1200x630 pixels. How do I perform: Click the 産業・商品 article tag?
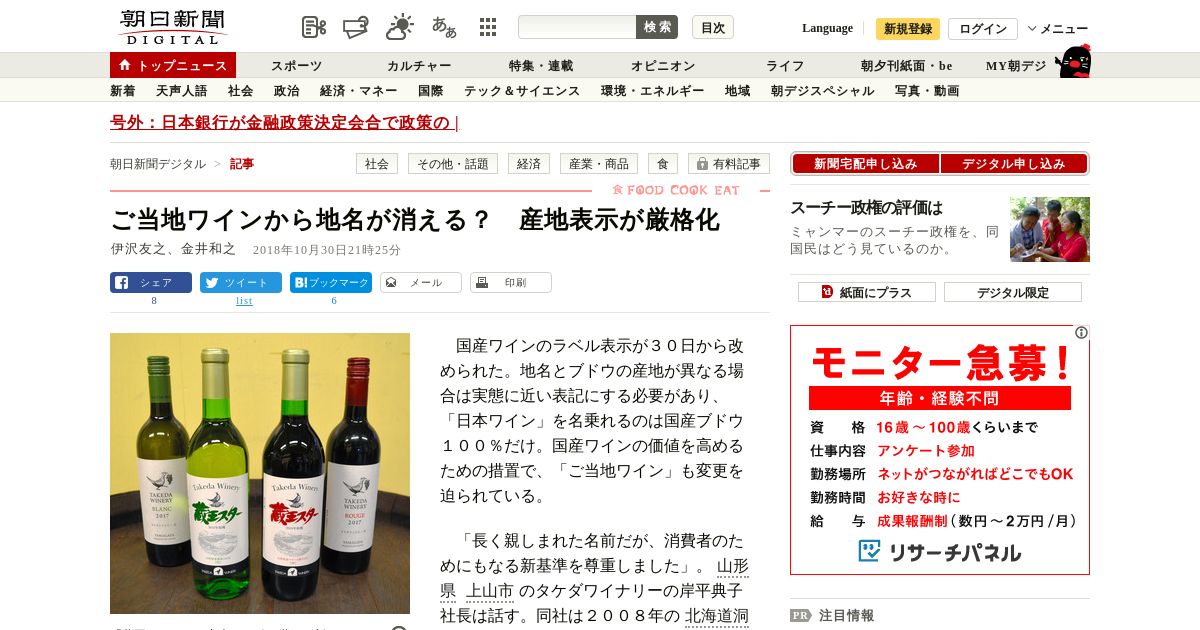[x=599, y=164]
